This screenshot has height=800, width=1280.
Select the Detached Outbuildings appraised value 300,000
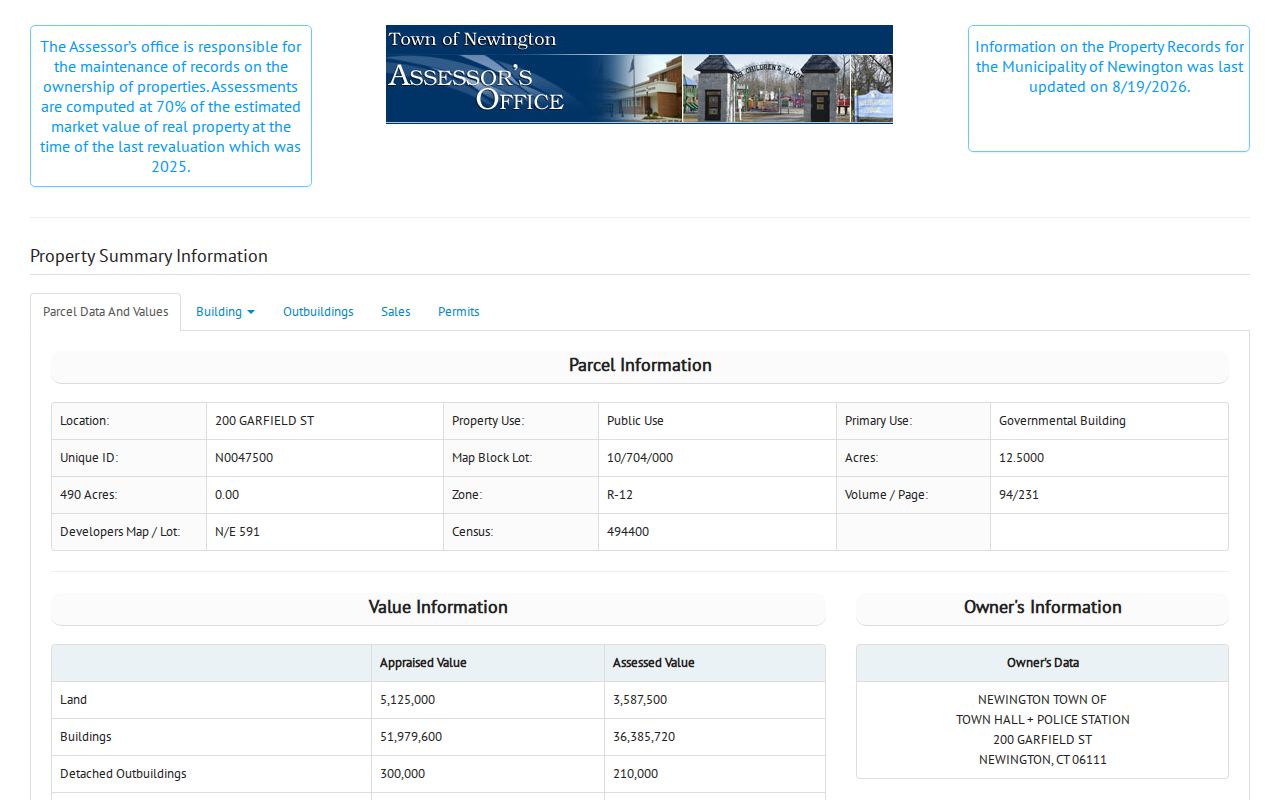click(402, 774)
